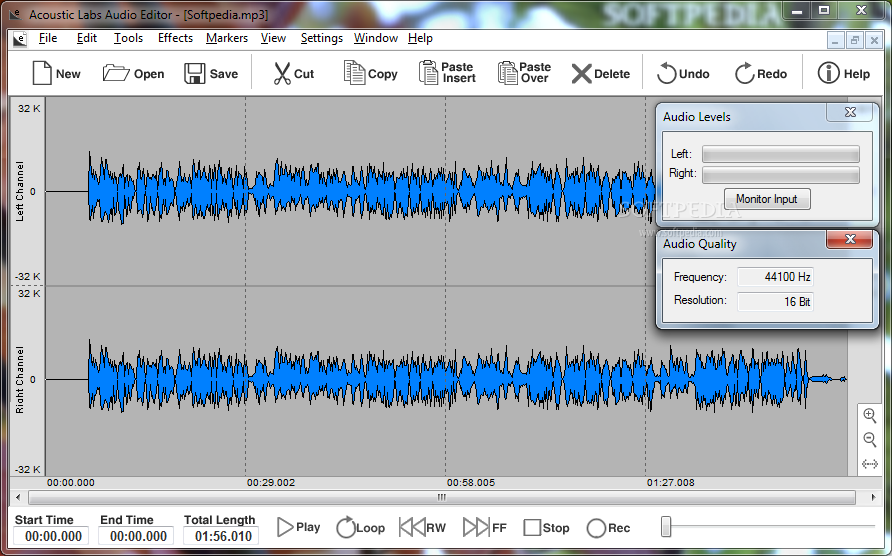
Task: Close the Audio Levels panel
Action: 849,112
